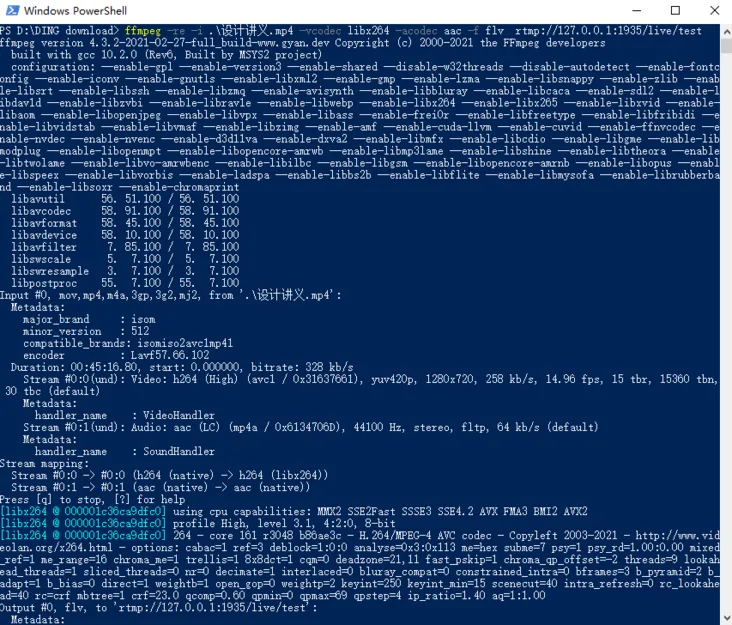Click the scrollbar up arrow
Screen dimensions: 732x625
[x=726, y=31]
